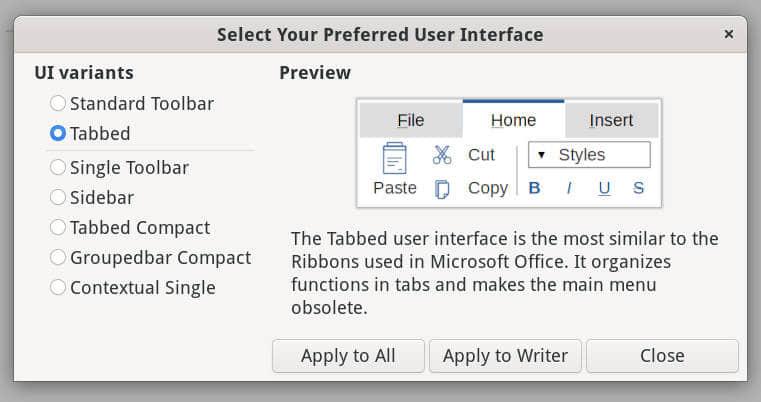Viewport: 761px width, 402px height.
Task: Click the Underline U icon
Action: [x=604, y=188]
